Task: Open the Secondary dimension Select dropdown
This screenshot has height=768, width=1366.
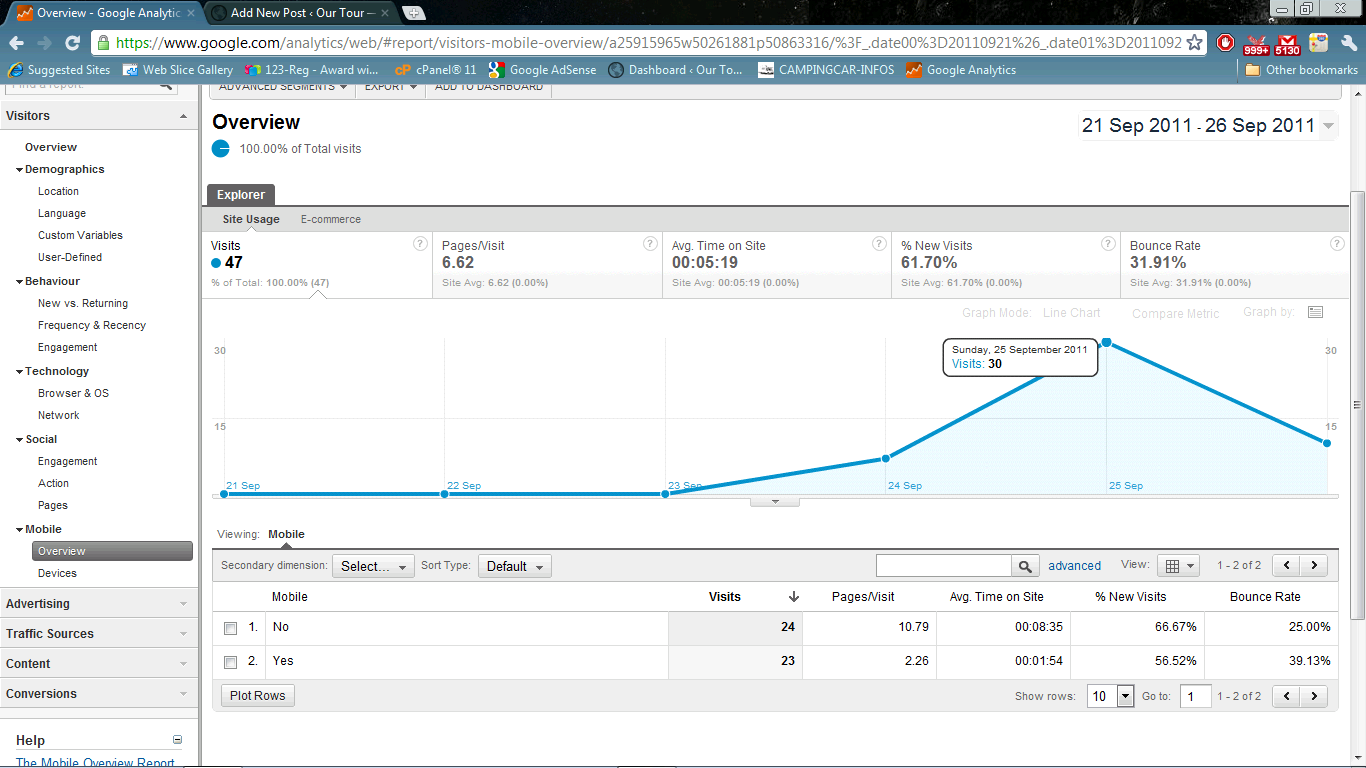Action: pos(373,565)
